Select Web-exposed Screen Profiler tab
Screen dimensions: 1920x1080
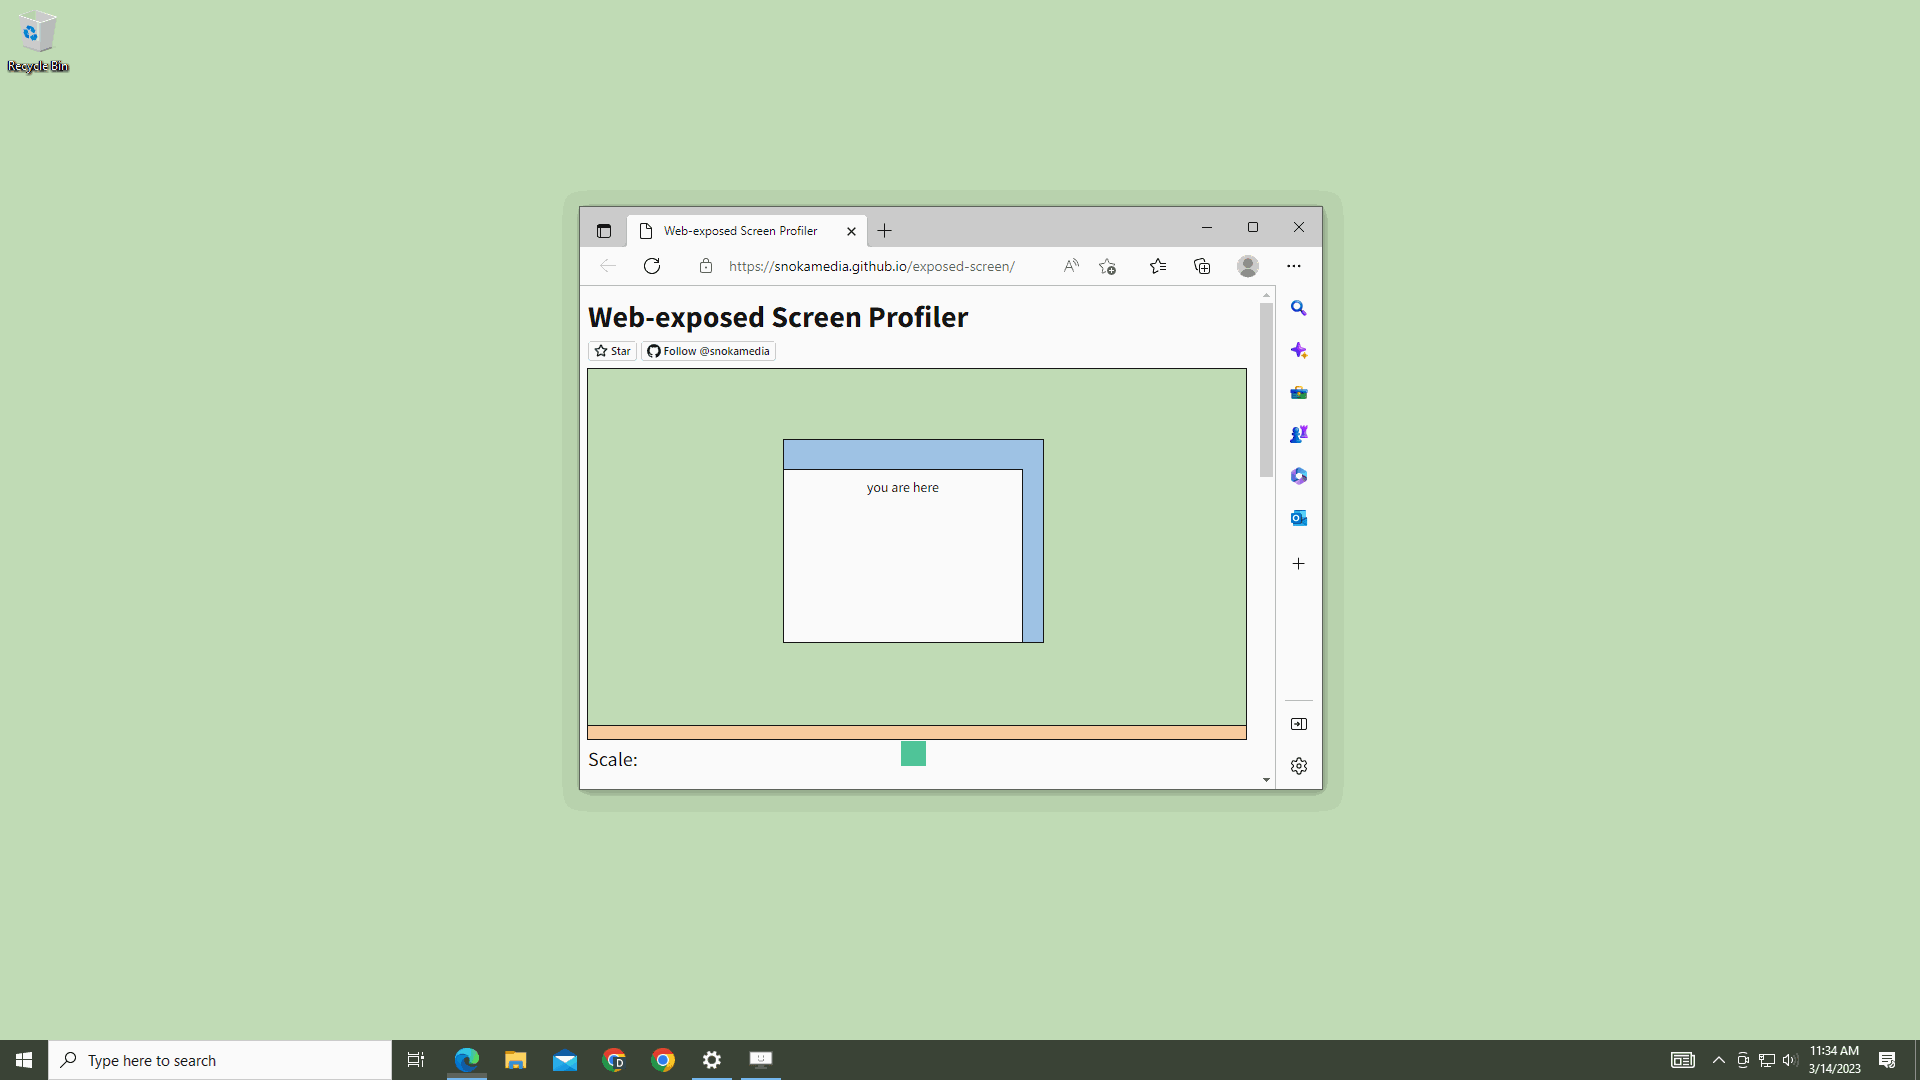point(740,231)
